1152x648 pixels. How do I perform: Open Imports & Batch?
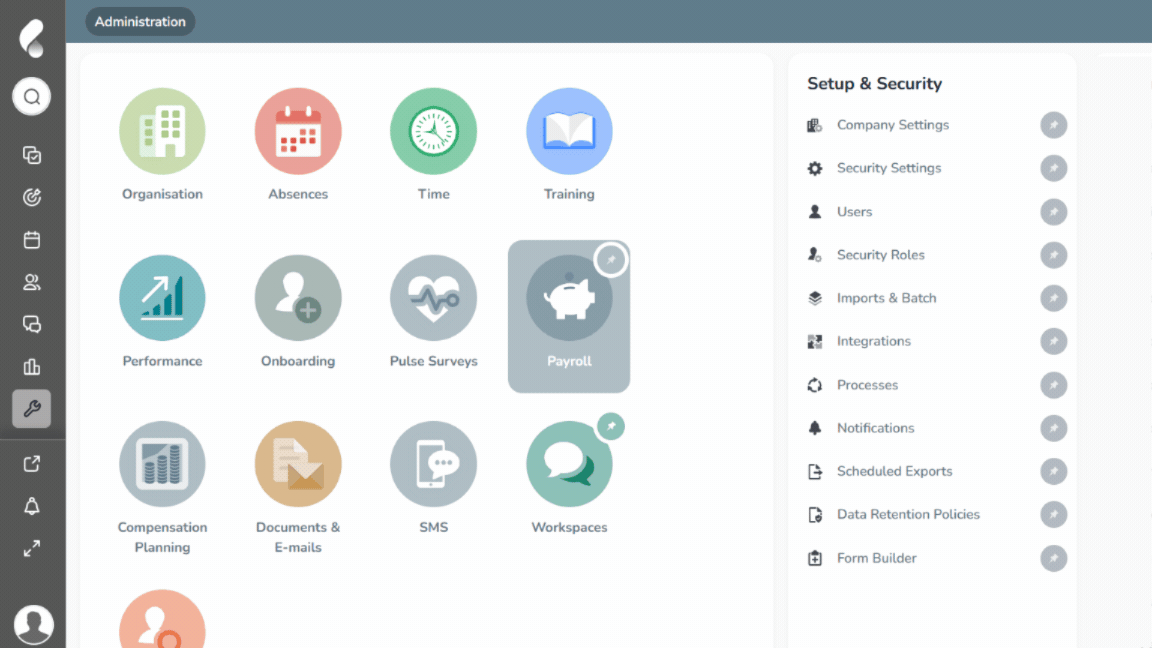pos(886,298)
